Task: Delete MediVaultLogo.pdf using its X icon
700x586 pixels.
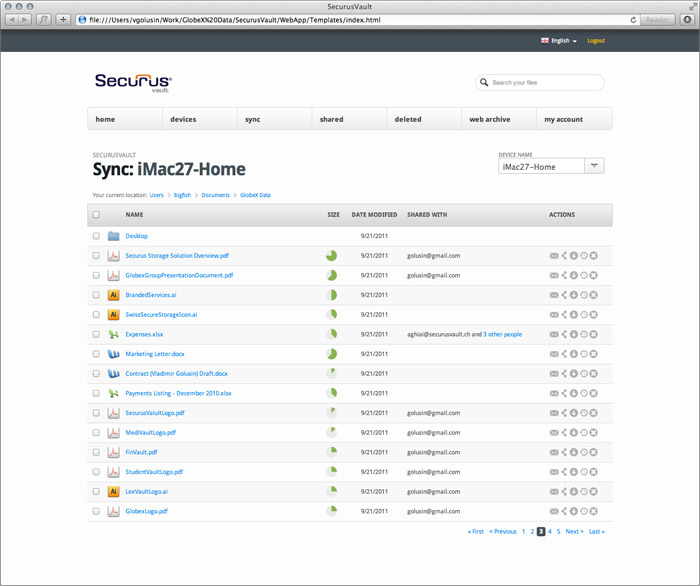Action: click(593, 432)
